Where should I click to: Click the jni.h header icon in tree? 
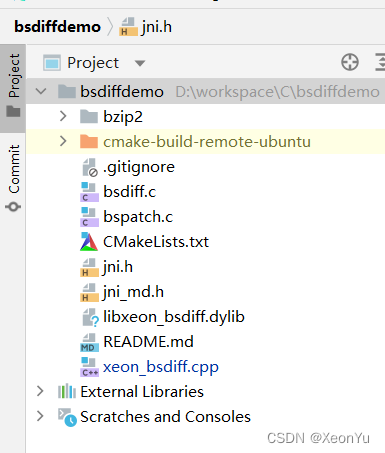pyautogui.click(x=89, y=267)
